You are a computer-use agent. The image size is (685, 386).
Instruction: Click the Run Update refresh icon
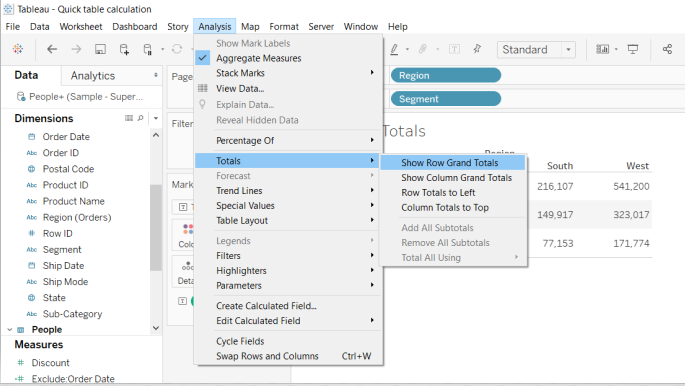tap(177, 49)
